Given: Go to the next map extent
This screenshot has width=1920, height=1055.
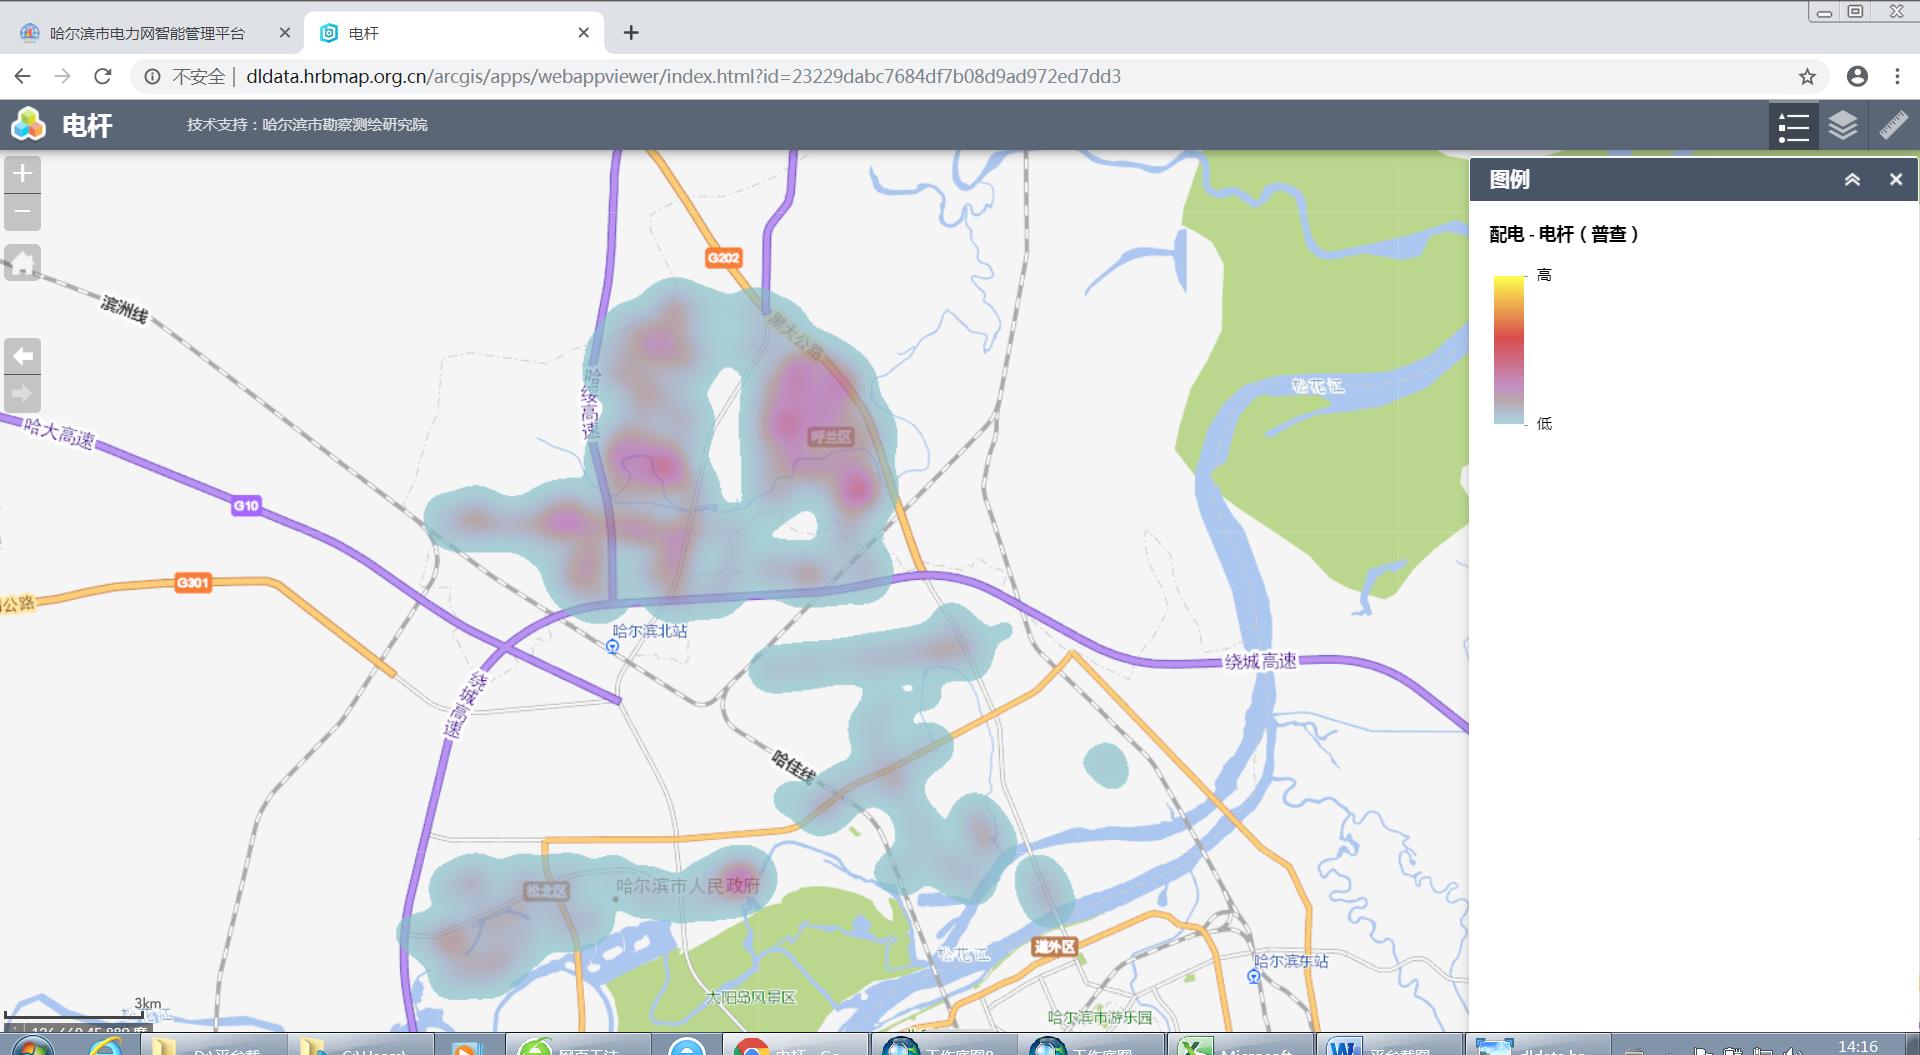Looking at the screenshot, I should pos(23,394).
